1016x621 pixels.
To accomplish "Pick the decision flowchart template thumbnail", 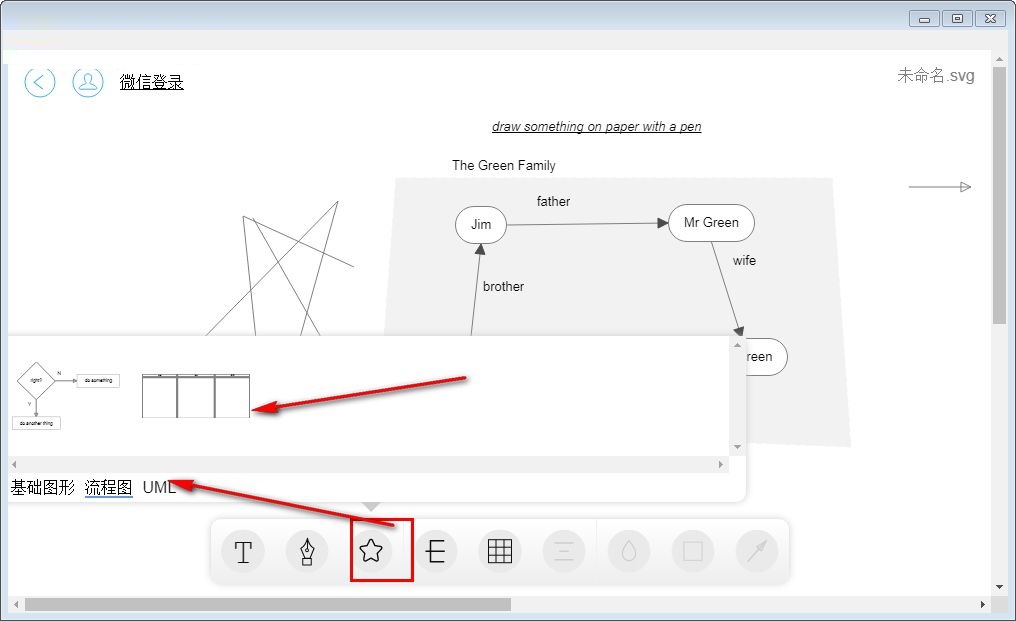I will coord(67,396).
